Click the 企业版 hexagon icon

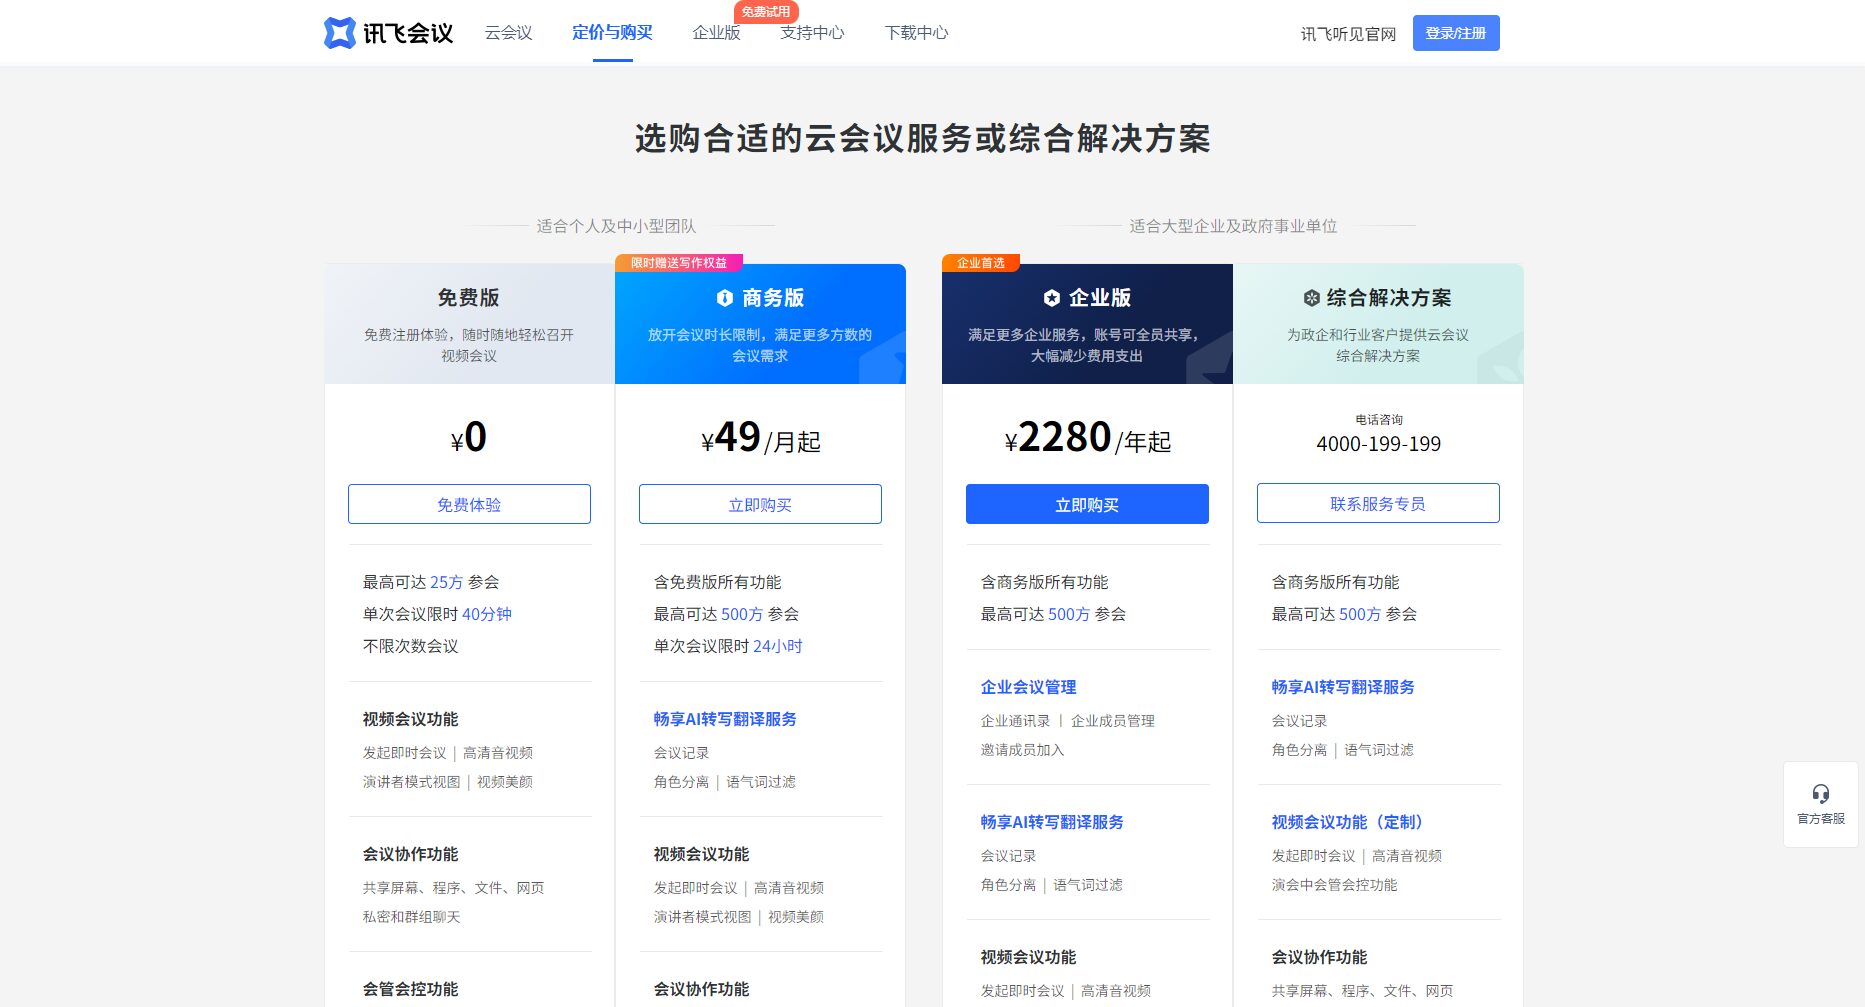coord(1051,298)
